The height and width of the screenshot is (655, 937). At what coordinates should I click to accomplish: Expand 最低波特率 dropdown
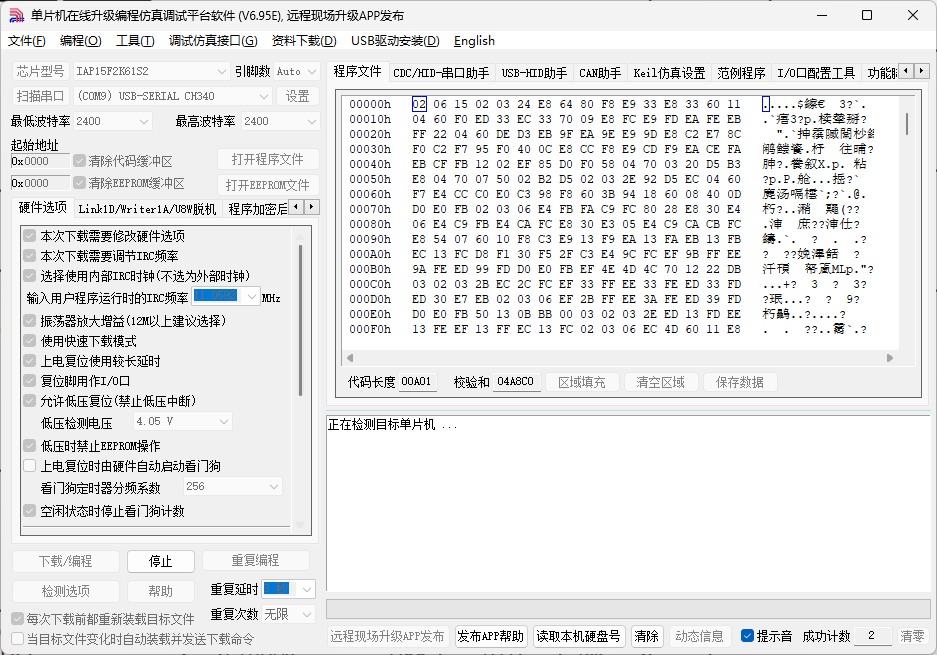click(x=143, y=121)
